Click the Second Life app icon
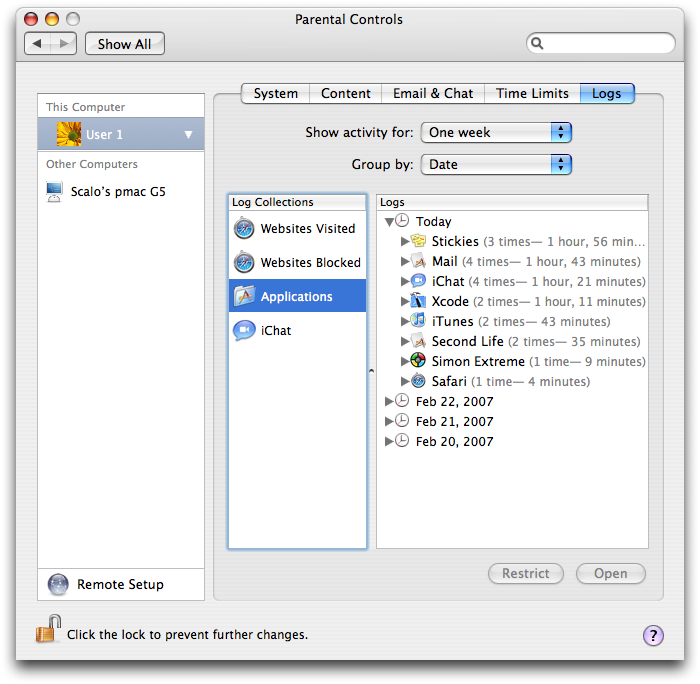Image resolution: width=700 pixels, height=684 pixels. 418,341
